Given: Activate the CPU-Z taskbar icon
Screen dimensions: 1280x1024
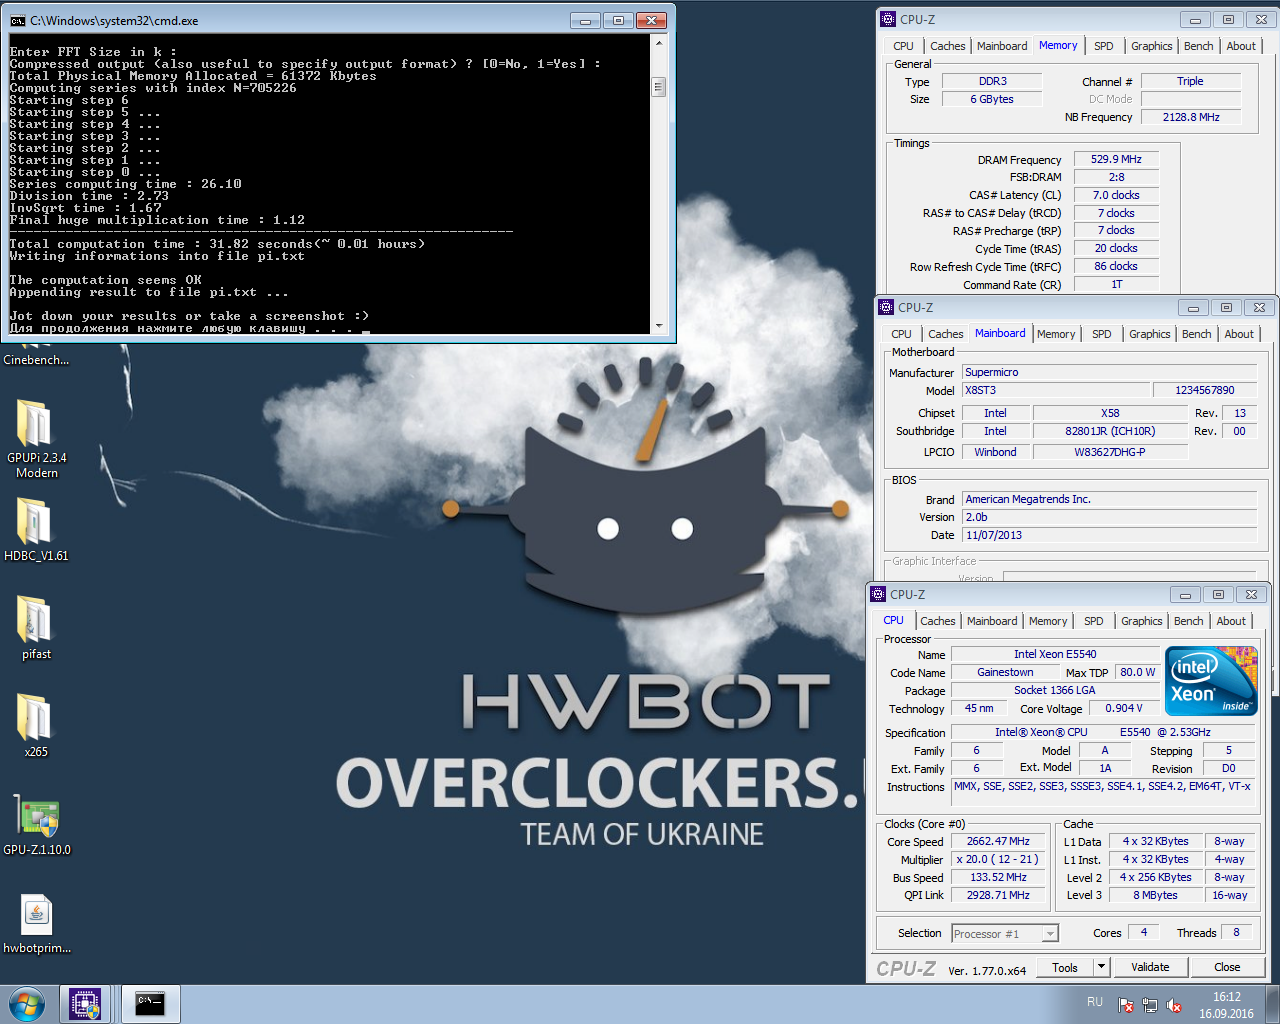Looking at the screenshot, I should [85, 1004].
